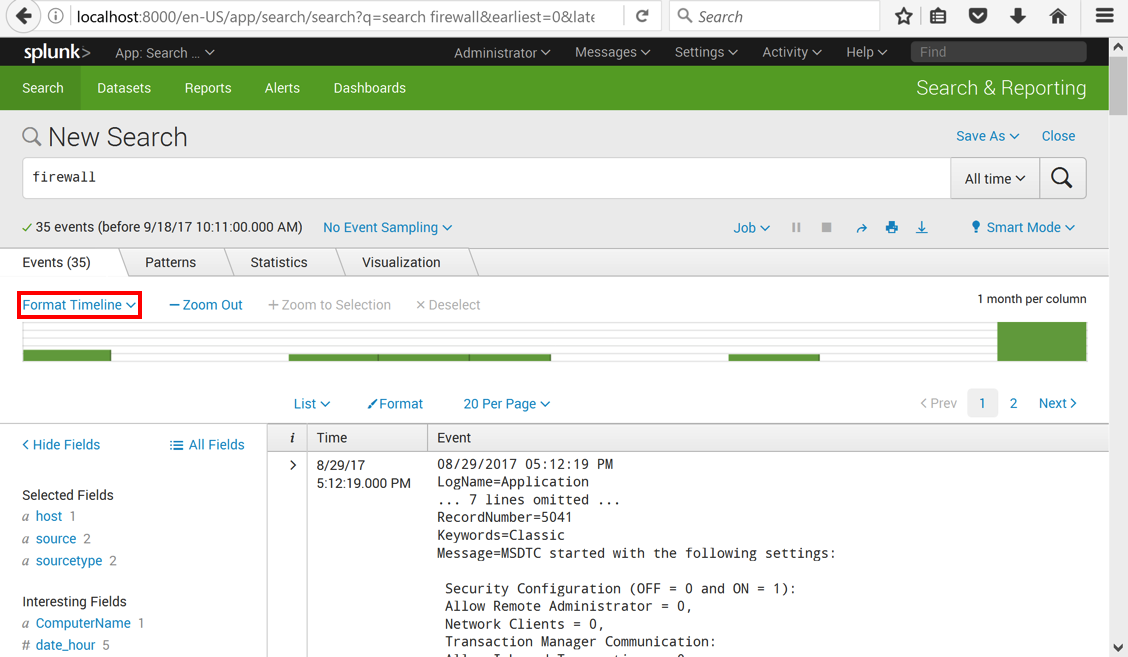Open All Fields list
Screen dimensions: 1128x657
pos(207,445)
